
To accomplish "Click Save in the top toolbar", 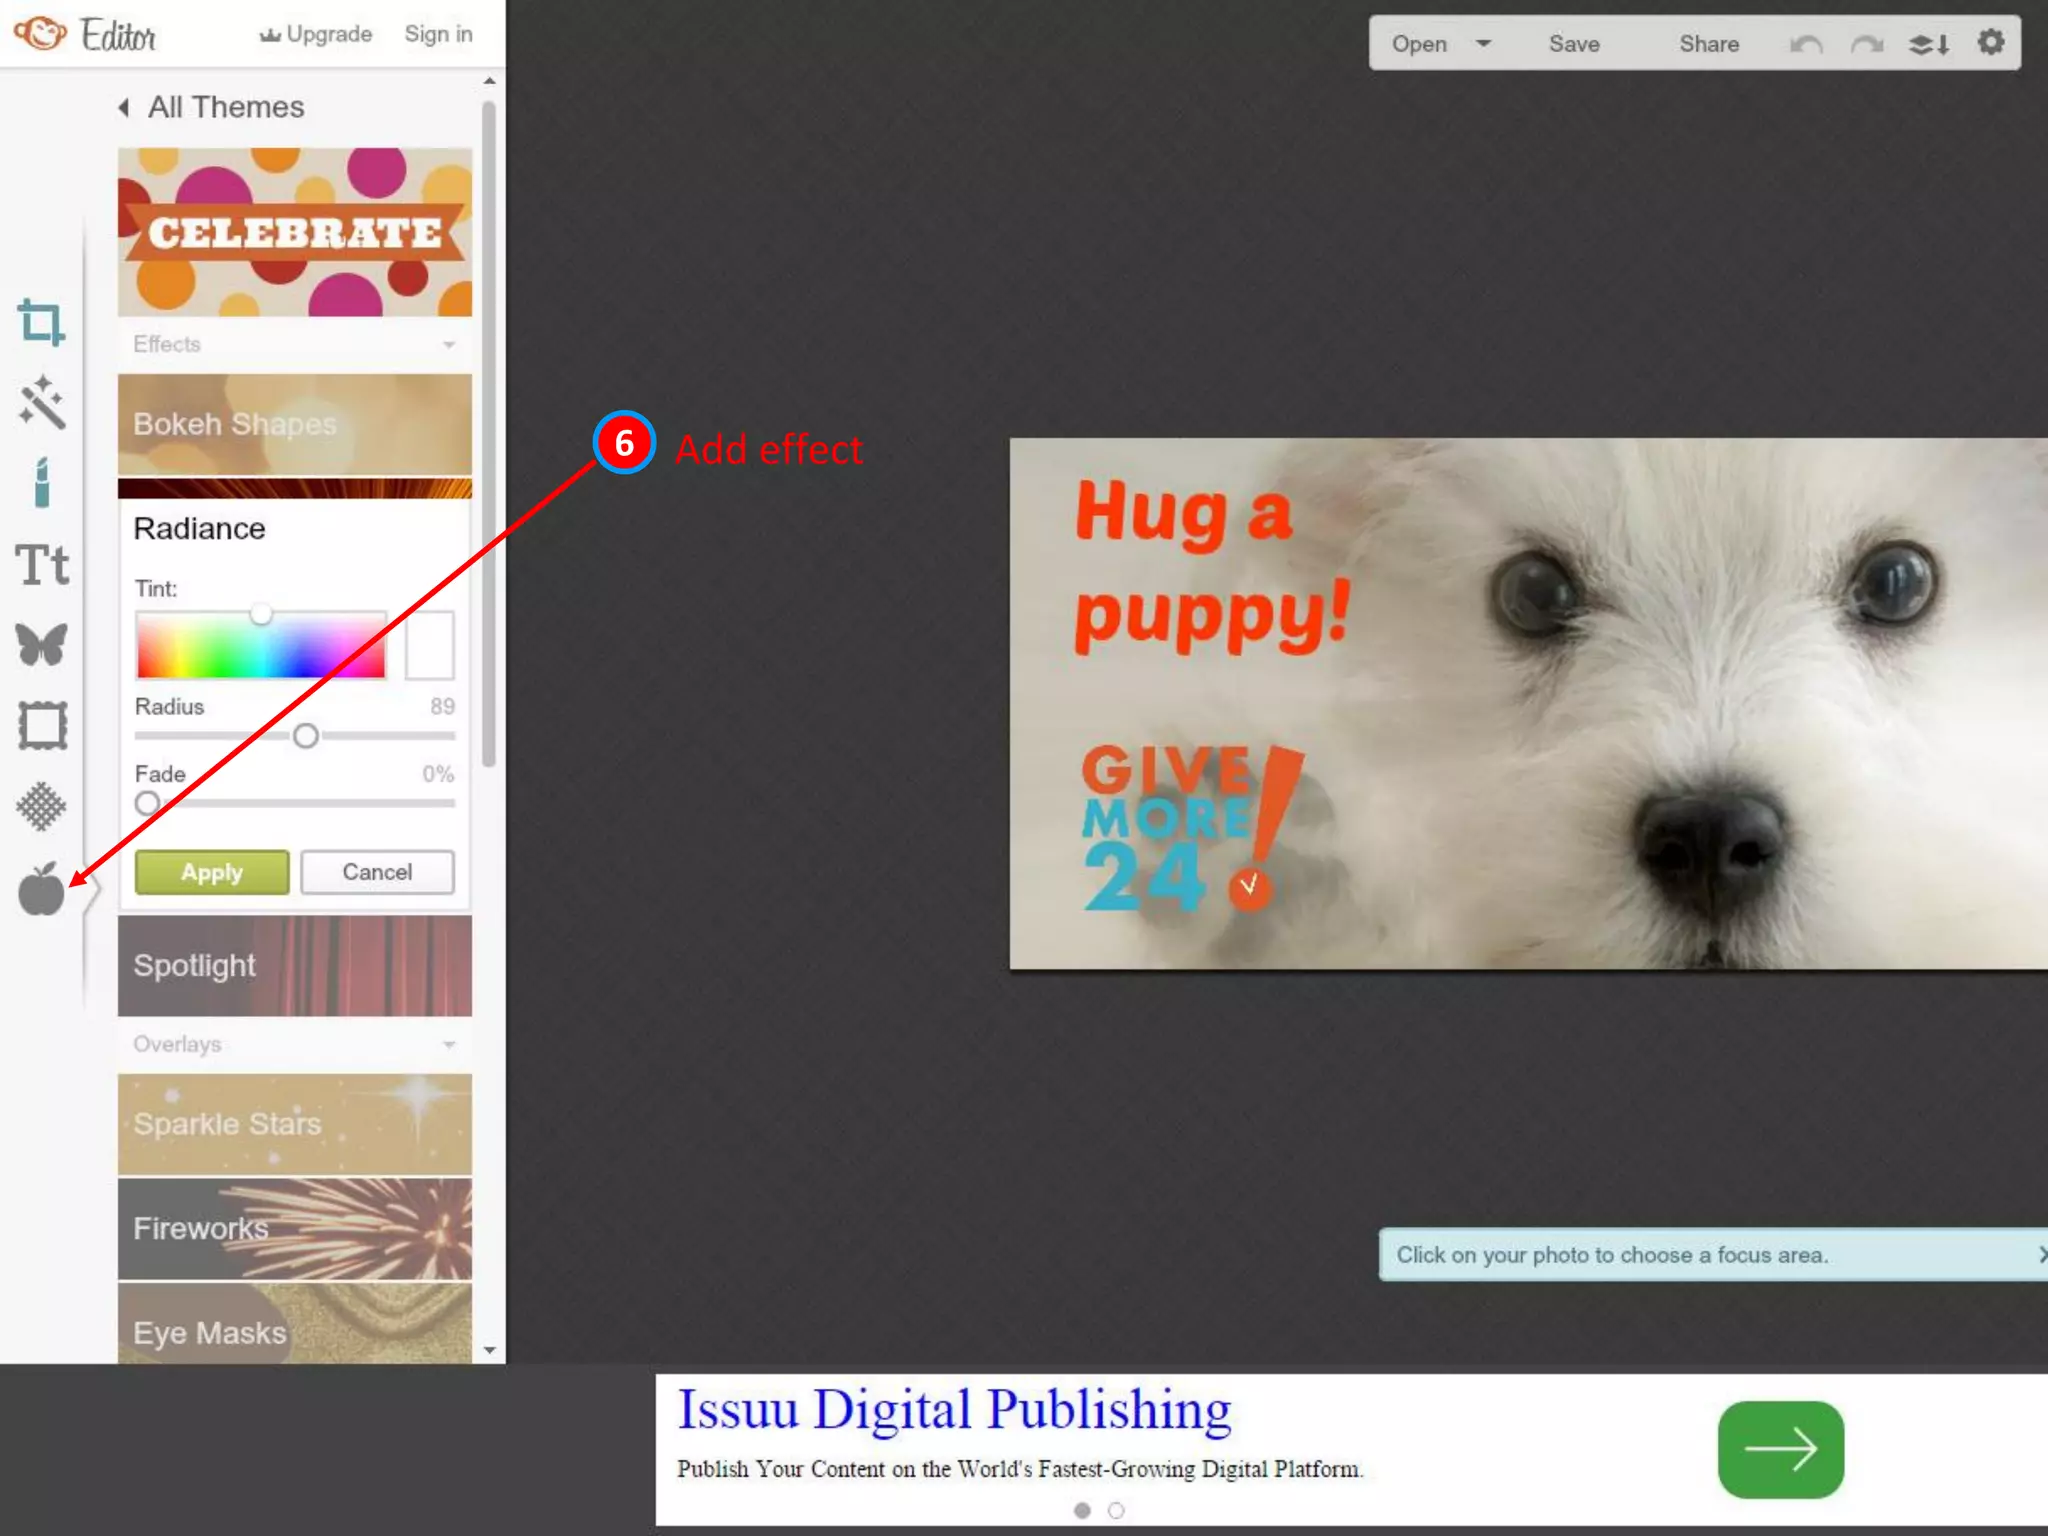I will coord(1574,44).
